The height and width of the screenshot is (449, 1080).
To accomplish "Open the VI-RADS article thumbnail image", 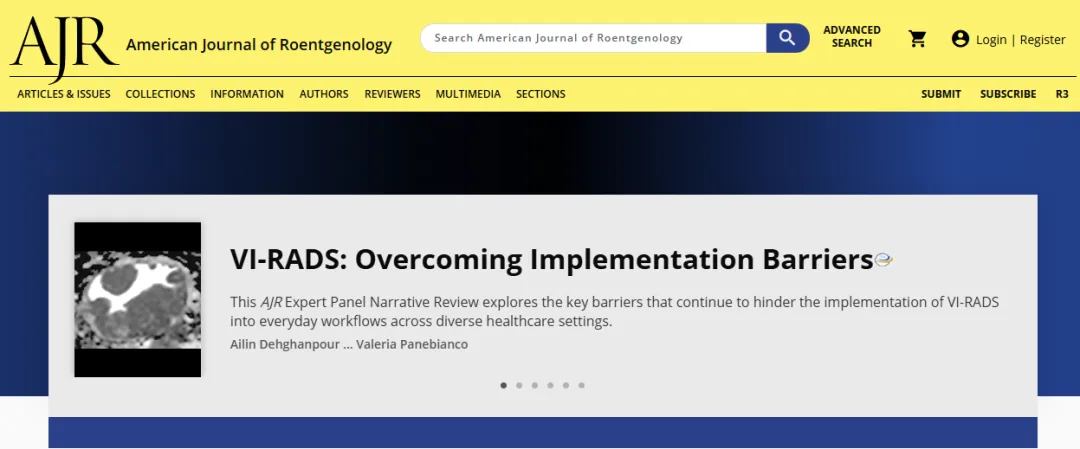I will pyautogui.click(x=138, y=300).
